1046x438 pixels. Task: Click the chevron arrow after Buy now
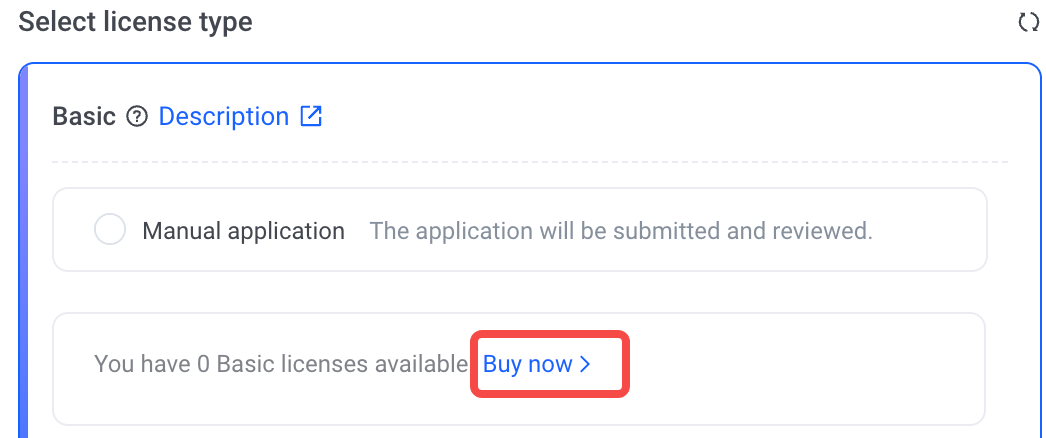[x=586, y=364]
